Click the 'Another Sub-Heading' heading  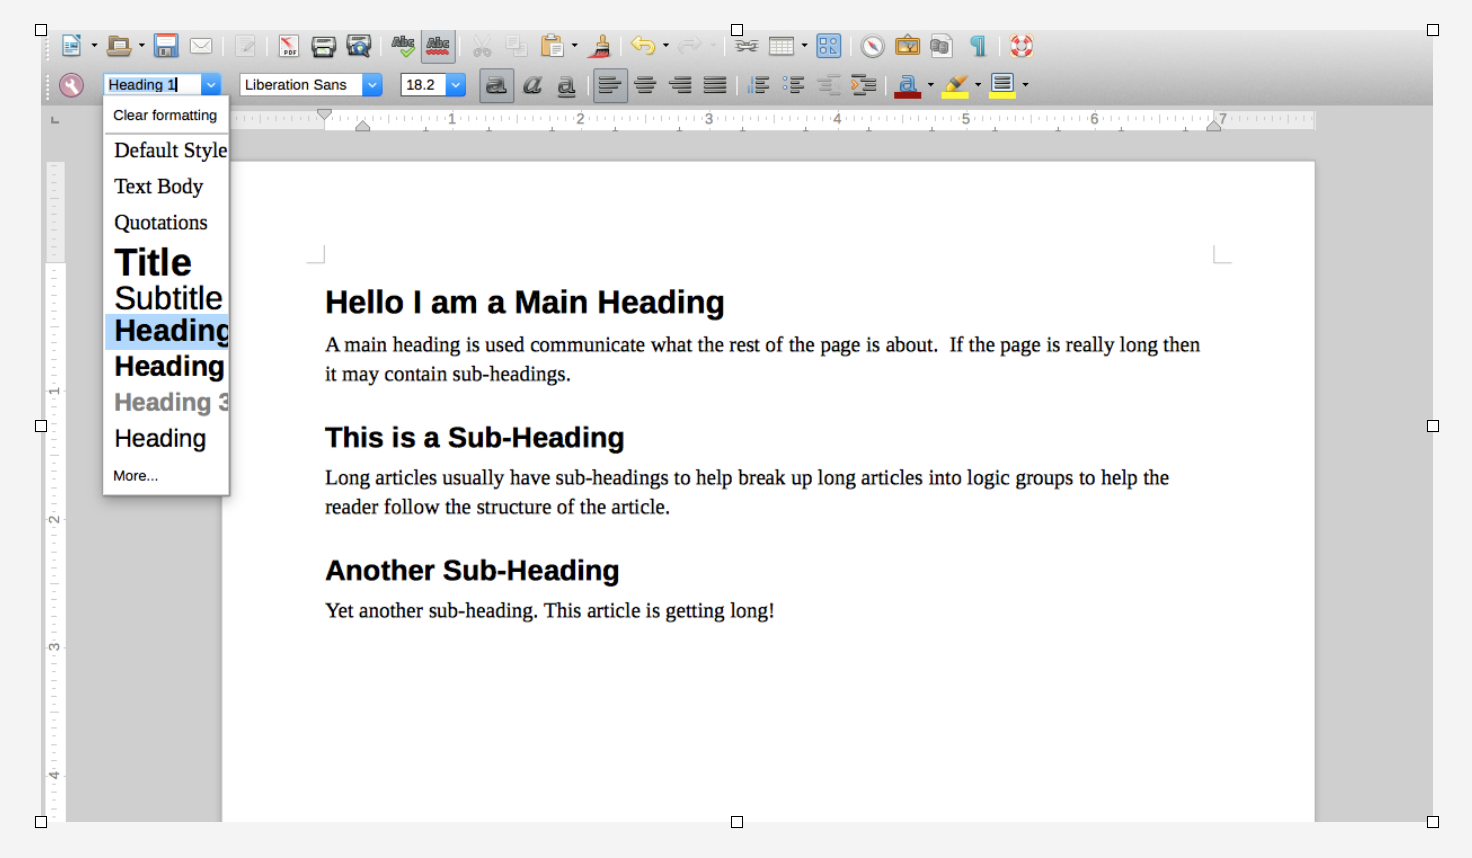tap(472, 570)
